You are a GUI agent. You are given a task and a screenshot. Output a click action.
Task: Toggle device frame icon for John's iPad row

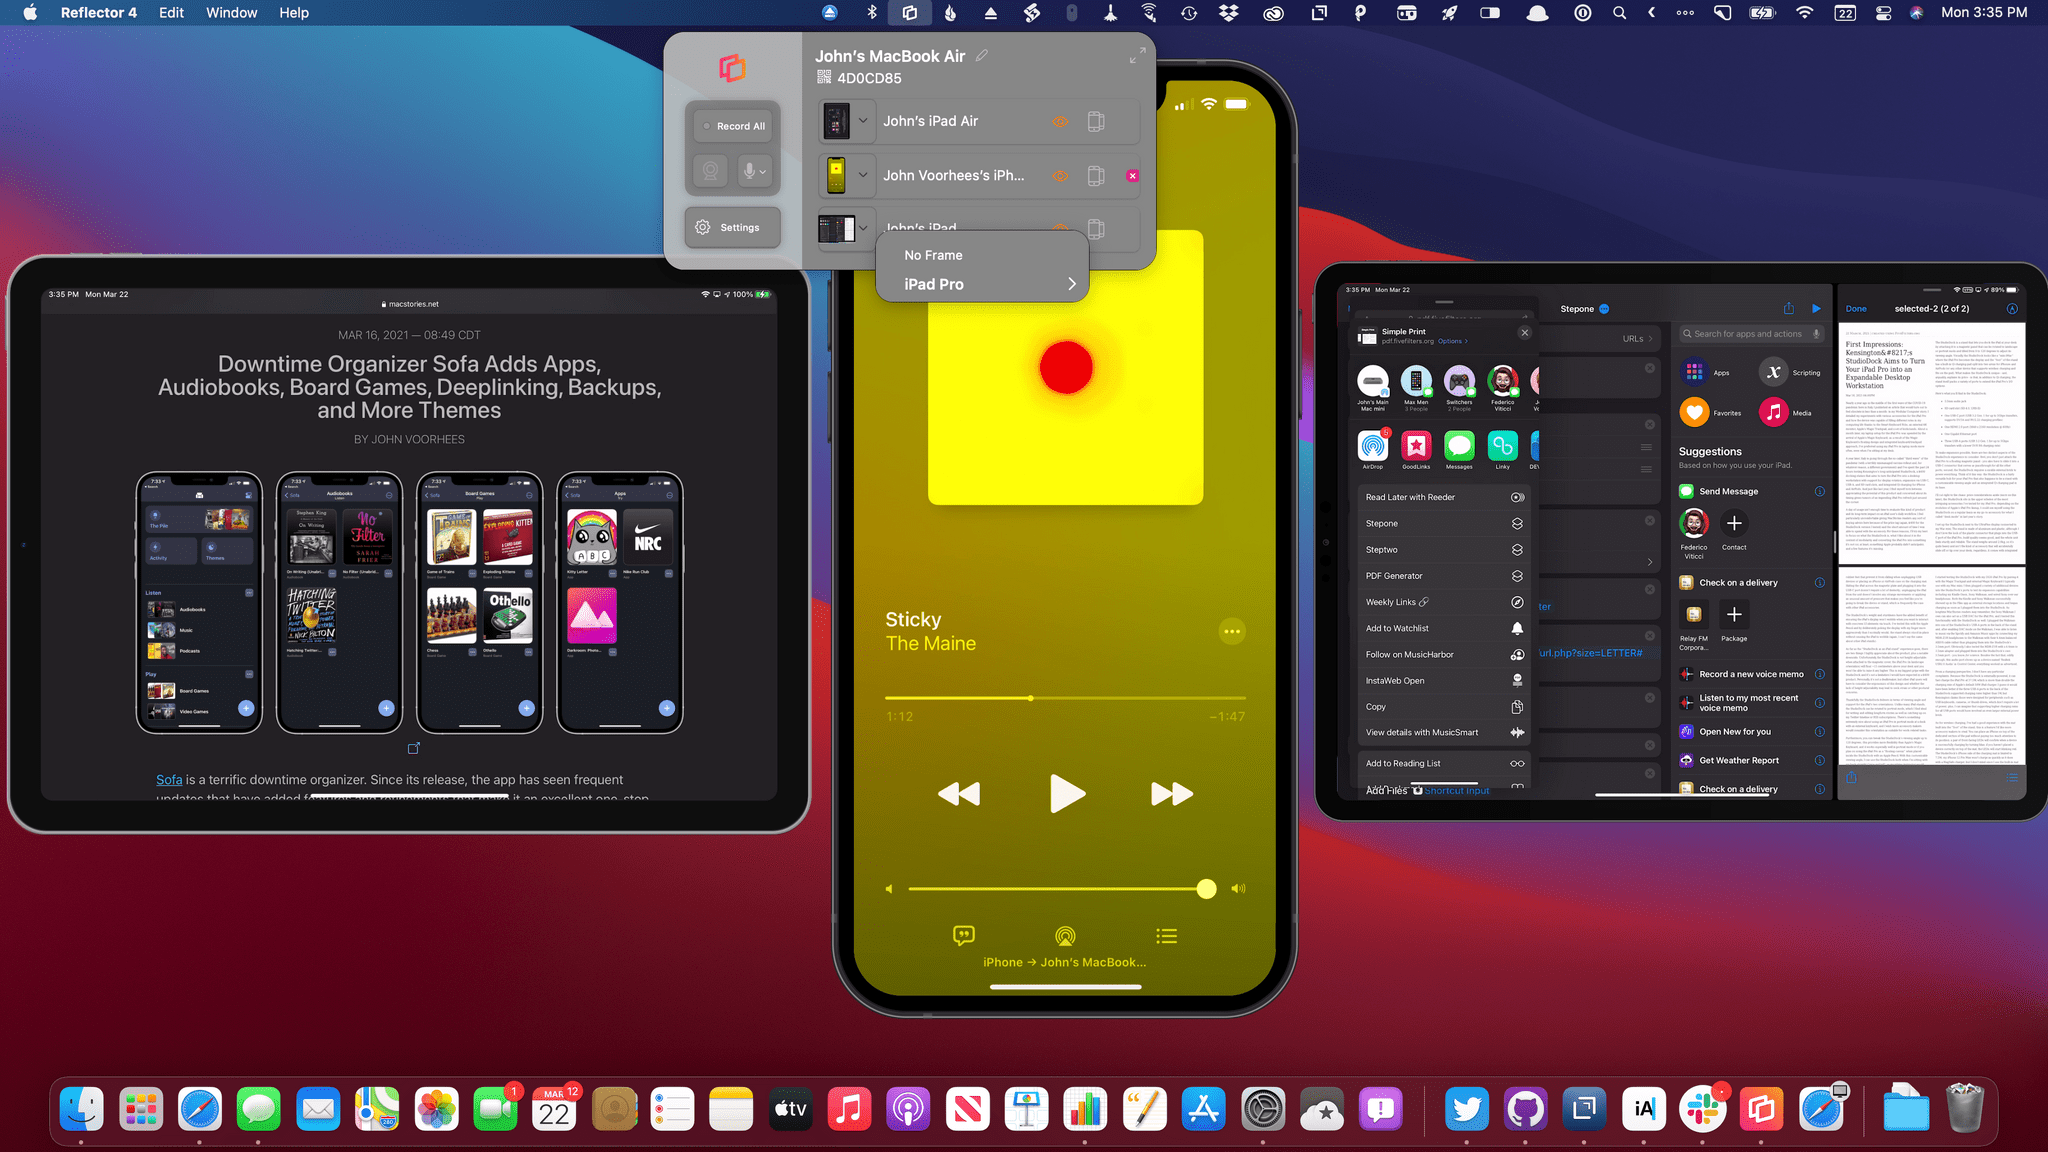click(x=1096, y=228)
